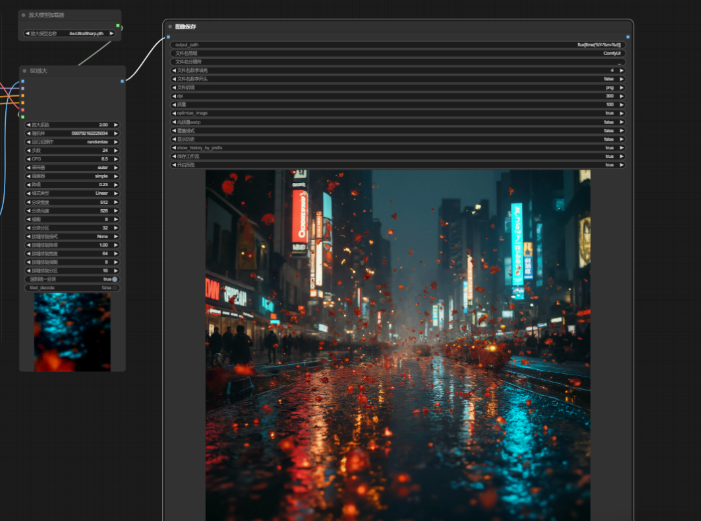Collapse the SD放大 node via its title dot

pos(25,71)
